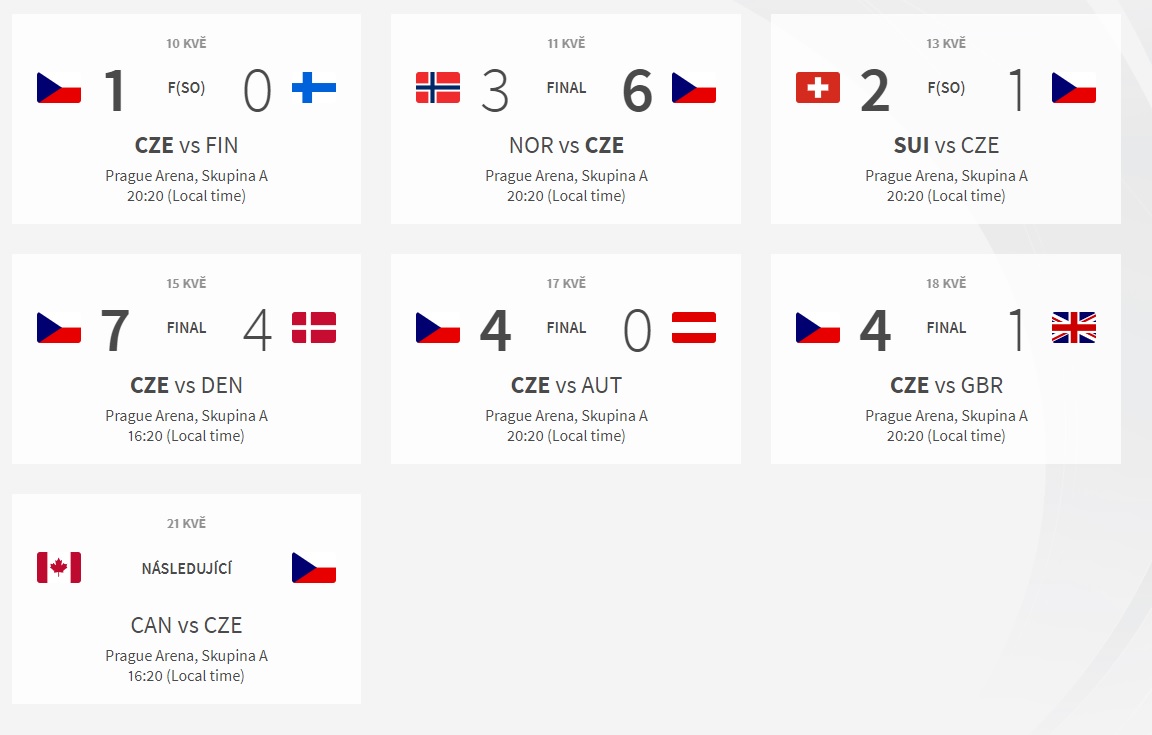Image resolution: width=1152 pixels, height=735 pixels.
Task: Click the Denmark flag icon
Action: (x=314, y=328)
